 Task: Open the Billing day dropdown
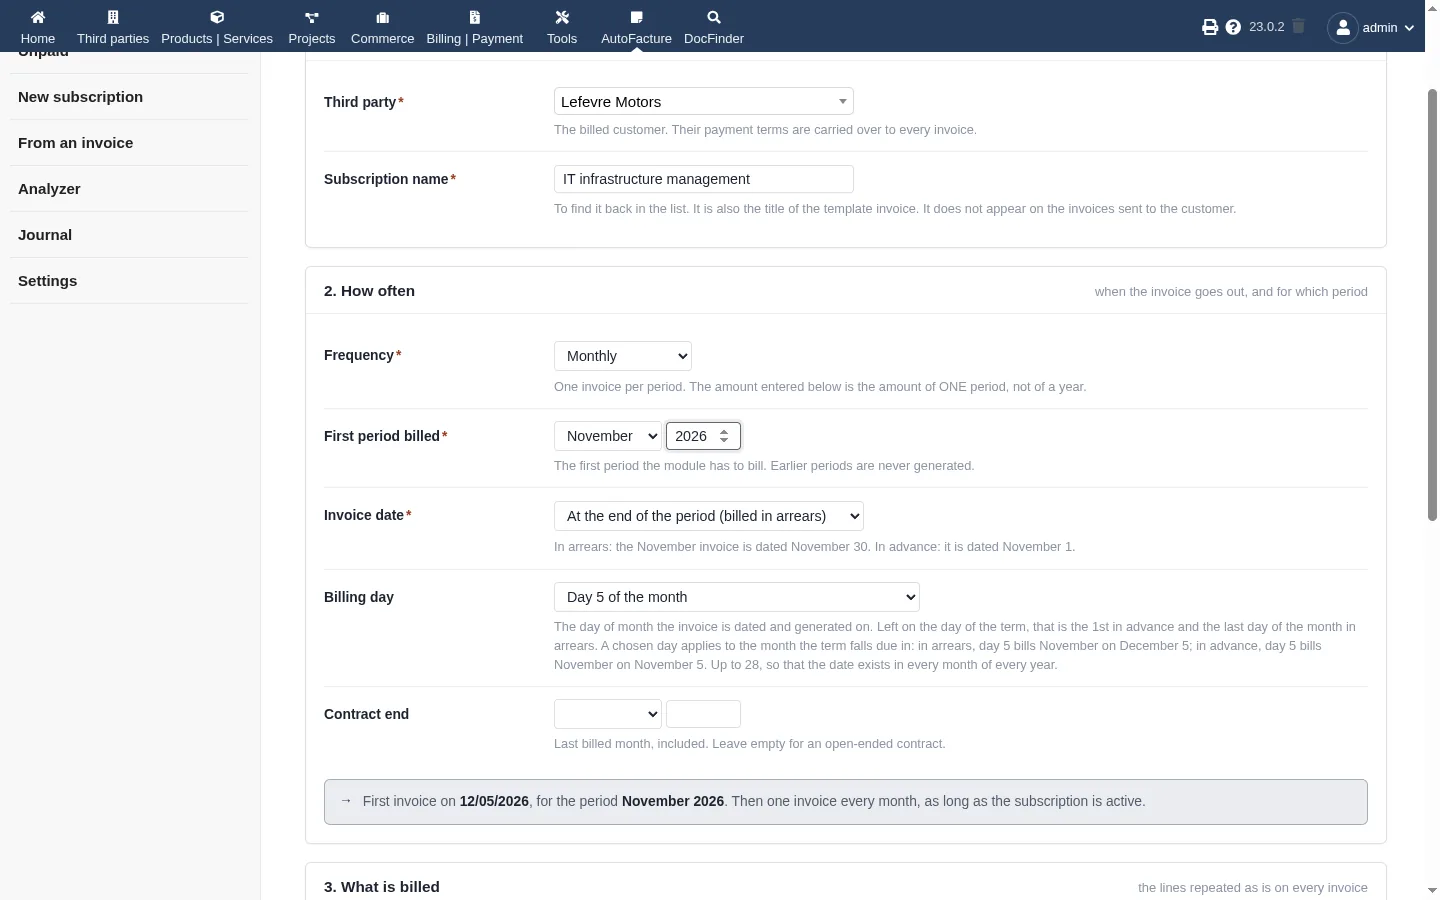pyautogui.click(x=737, y=597)
